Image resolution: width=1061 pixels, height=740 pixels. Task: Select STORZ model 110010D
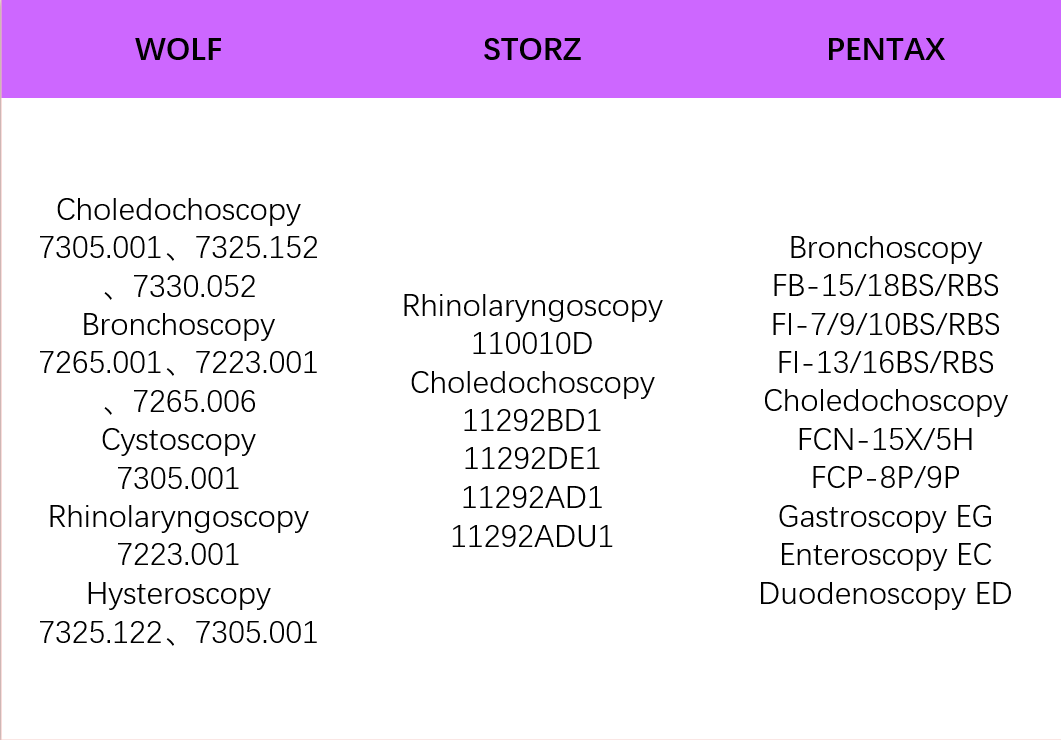532,344
